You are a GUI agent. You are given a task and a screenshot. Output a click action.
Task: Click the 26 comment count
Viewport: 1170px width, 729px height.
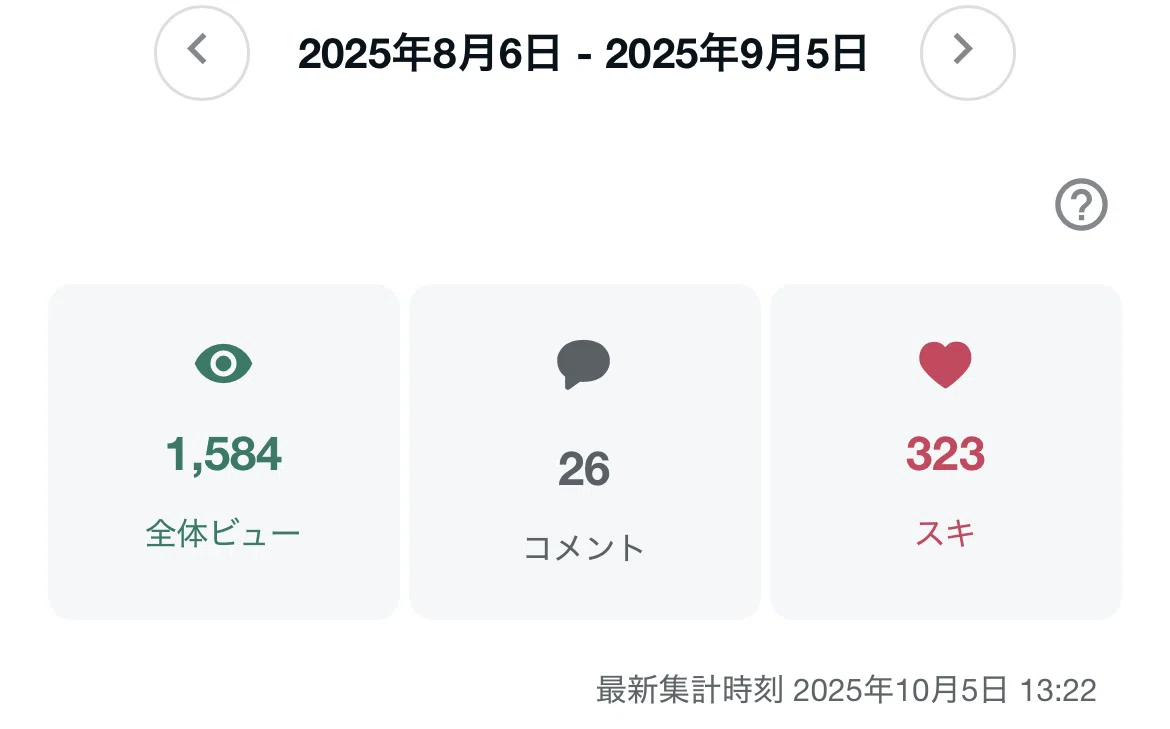584,469
